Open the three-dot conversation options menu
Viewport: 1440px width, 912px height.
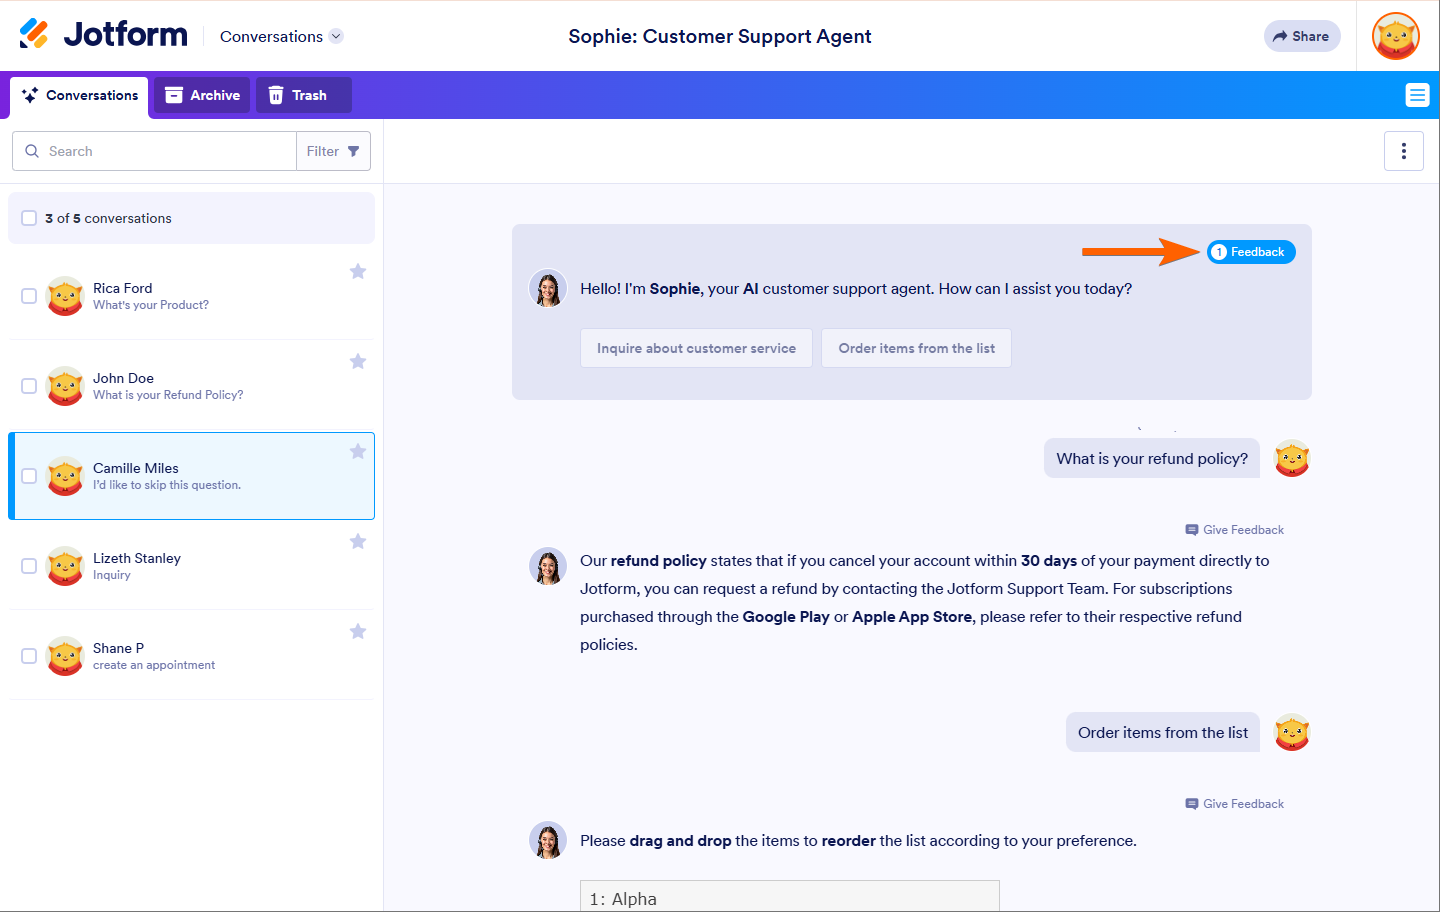pos(1403,151)
